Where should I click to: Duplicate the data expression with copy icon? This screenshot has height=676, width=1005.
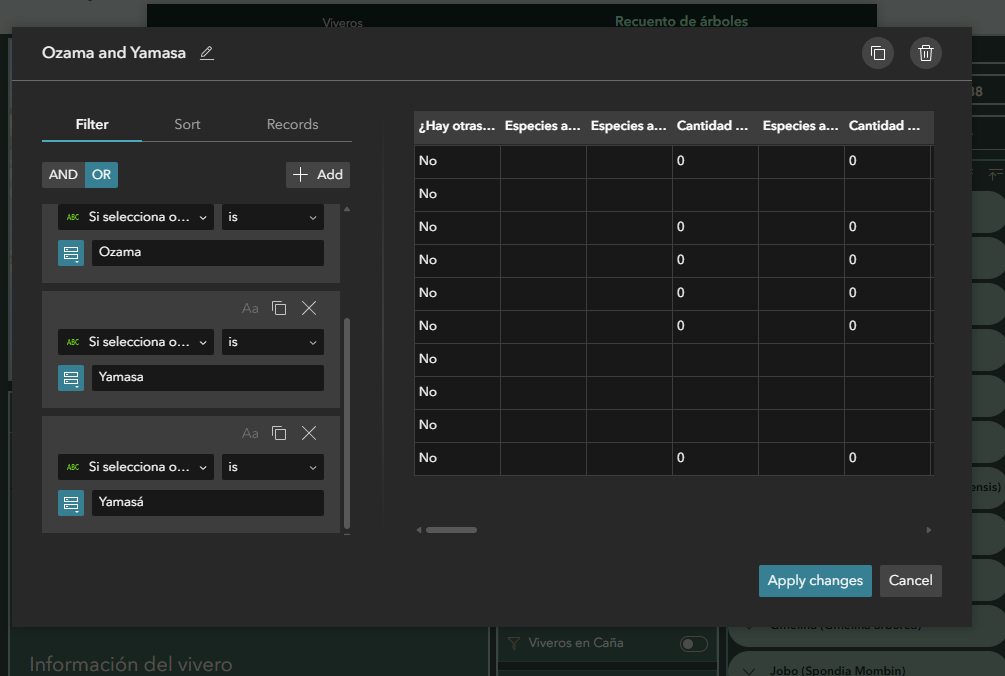[x=877, y=53]
